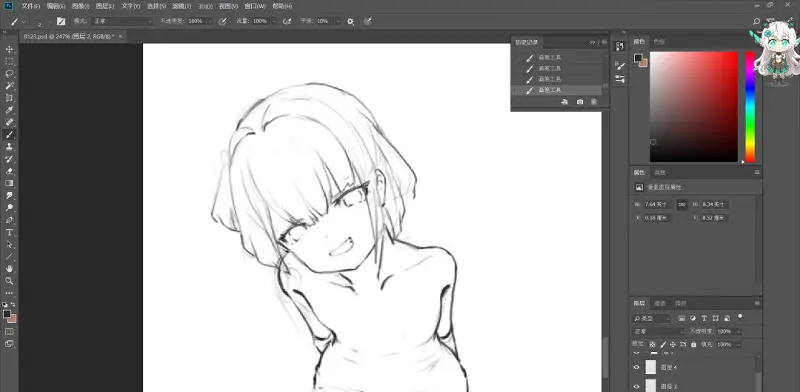This screenshot has height=392, width=800.
Task: Toggle lock transparent pixels in Layers panel
Action: click(653, 345)
